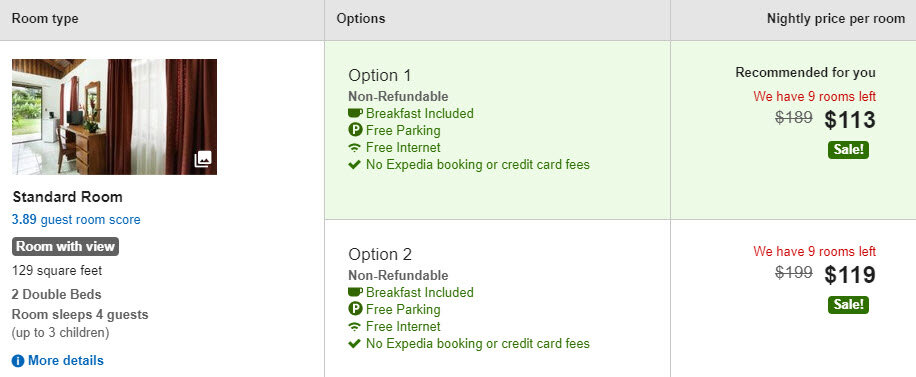Click the Room type column header
This screenshot has height=377, width=916.
click(x=45, y=19)
